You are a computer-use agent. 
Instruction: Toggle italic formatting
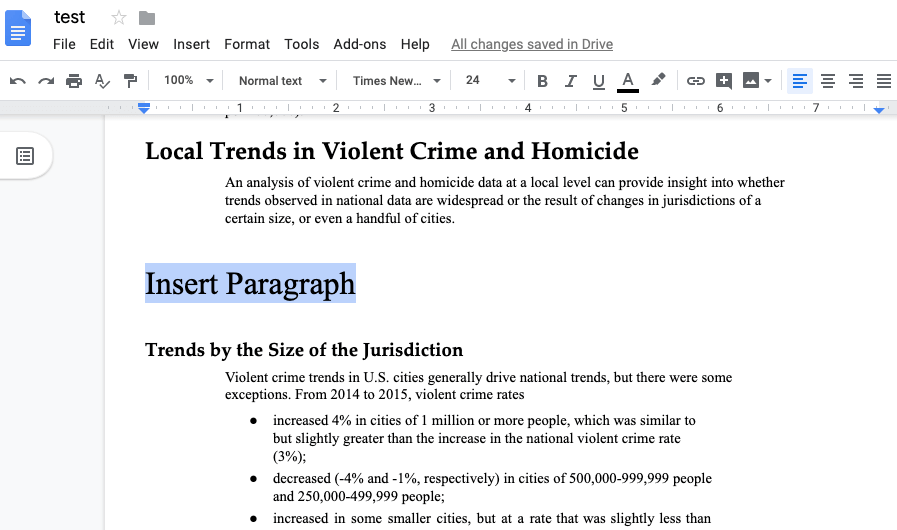coord(571,81)
